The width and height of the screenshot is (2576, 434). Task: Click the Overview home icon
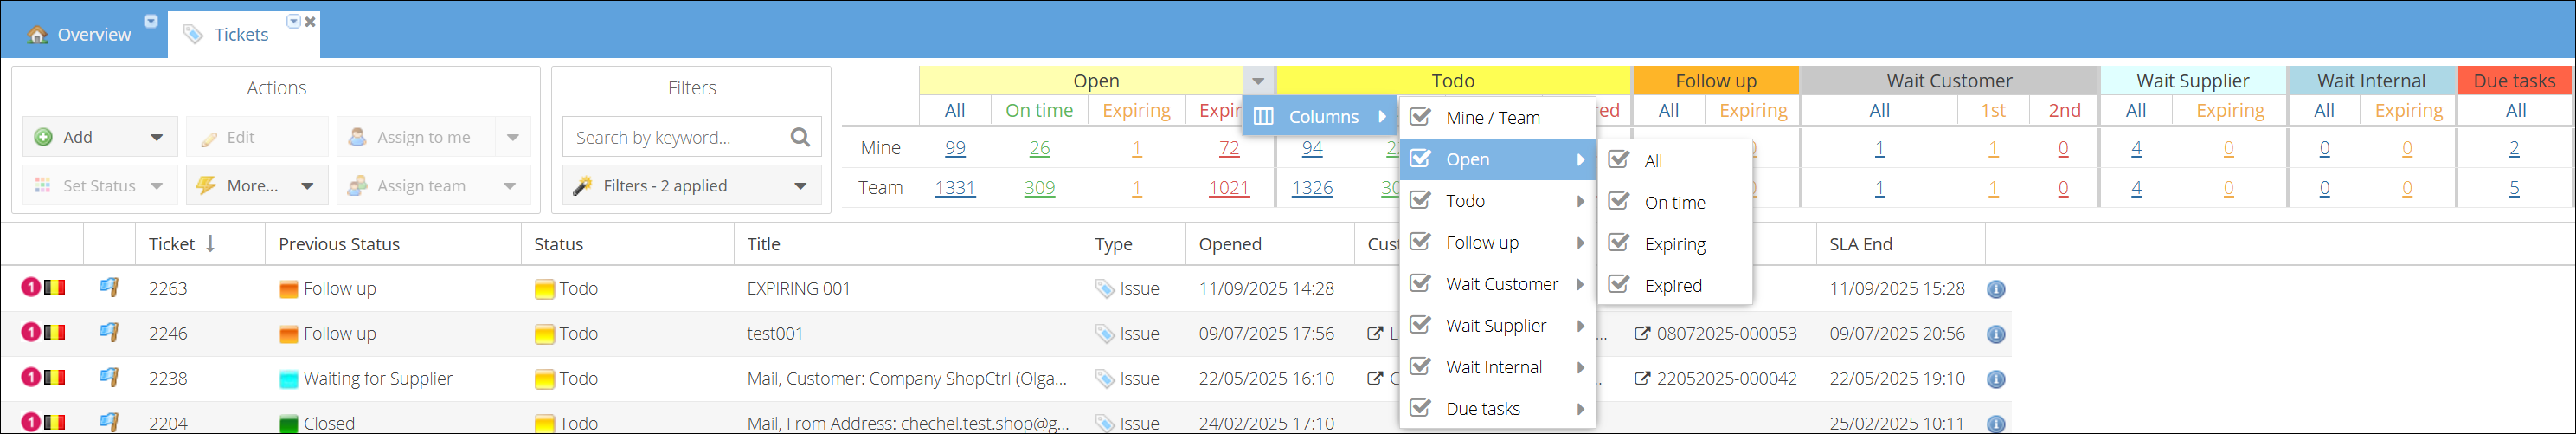tap(38, 35)
